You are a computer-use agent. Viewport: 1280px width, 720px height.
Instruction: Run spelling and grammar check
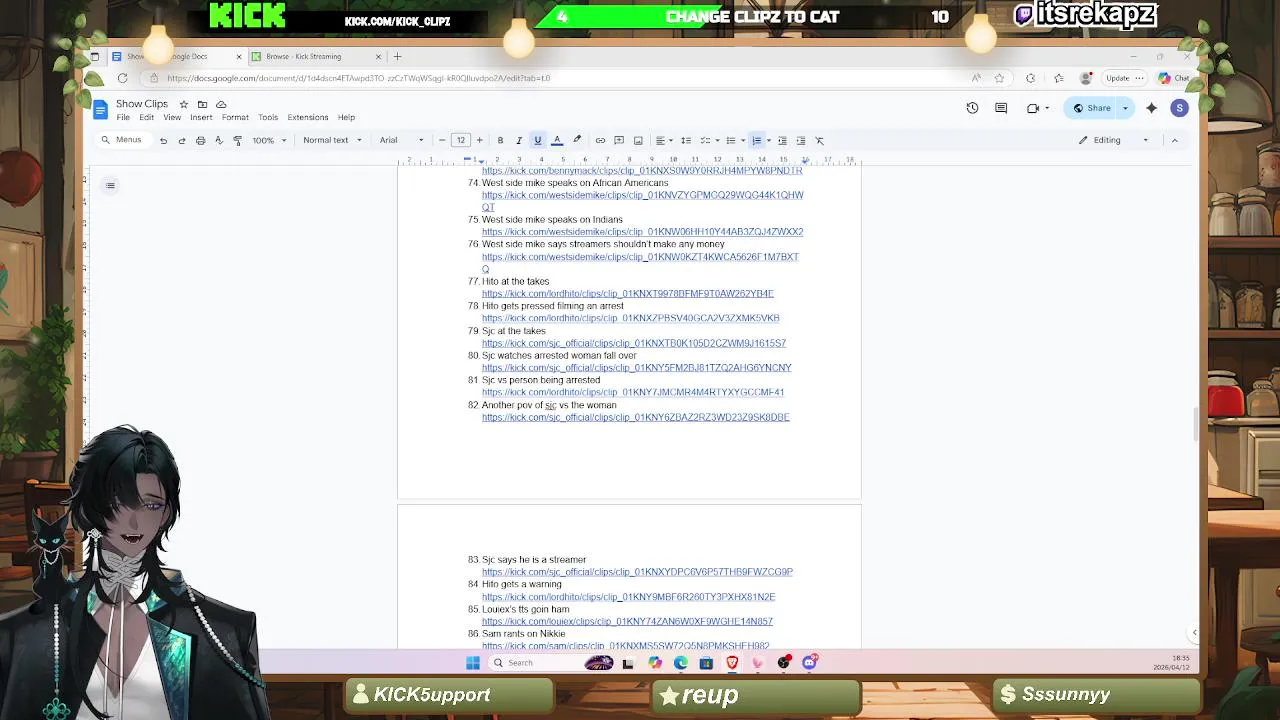pos(219,140)
